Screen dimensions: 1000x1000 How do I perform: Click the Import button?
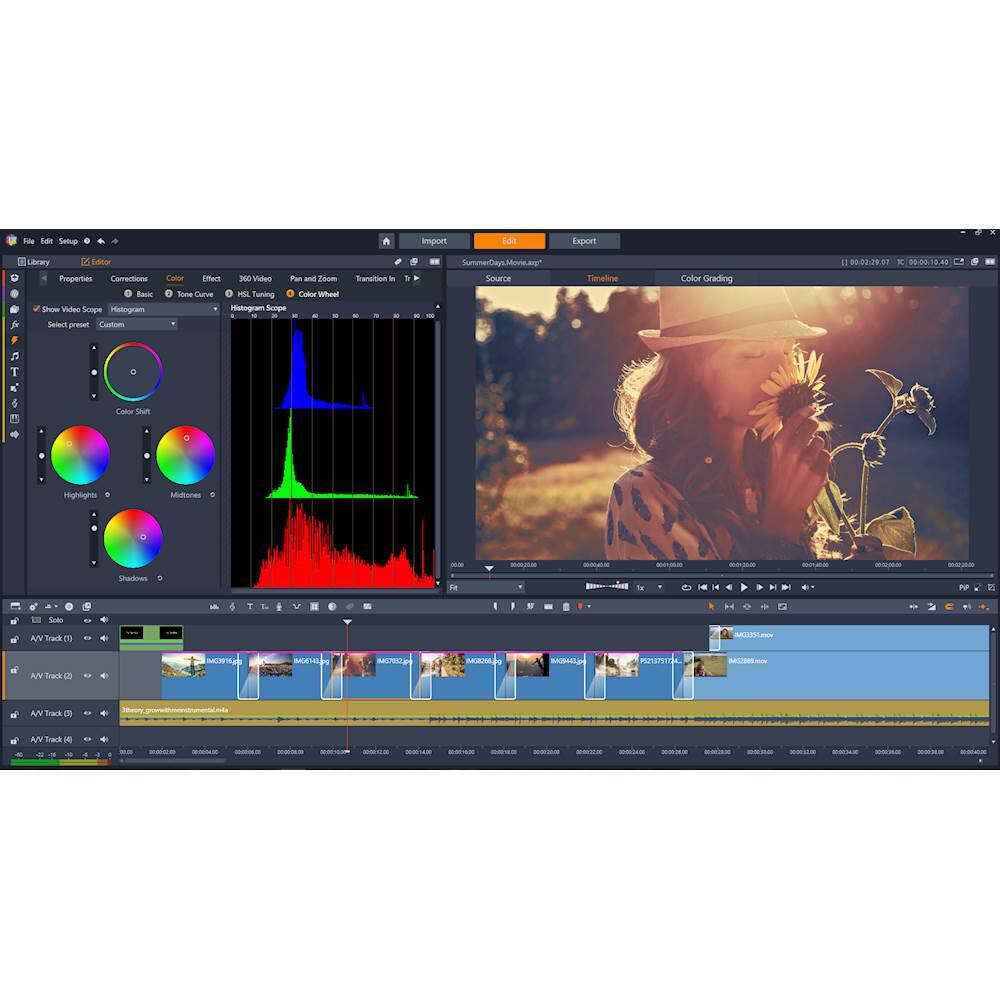point(434,241)
